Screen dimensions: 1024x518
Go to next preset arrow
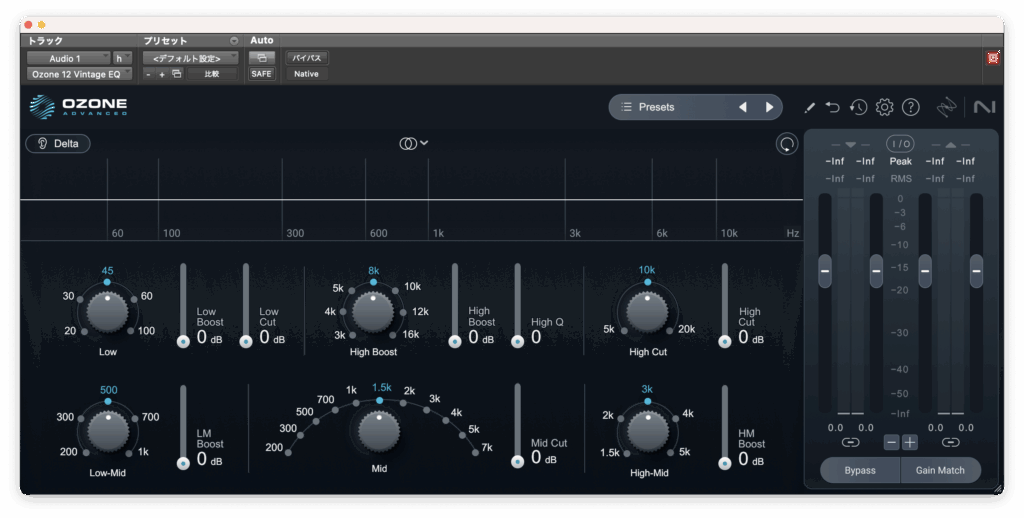tap(769, 107)
